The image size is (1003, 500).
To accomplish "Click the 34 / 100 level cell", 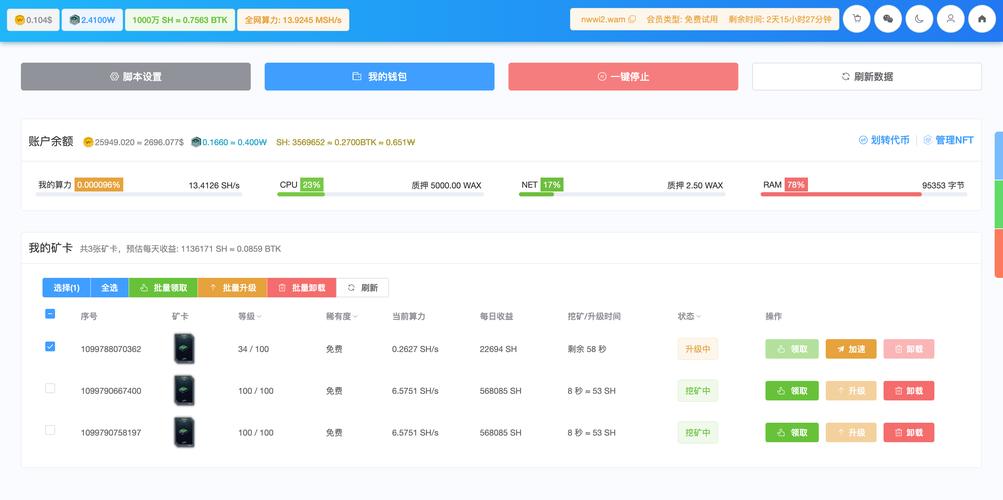I will [x=251, y=349].
